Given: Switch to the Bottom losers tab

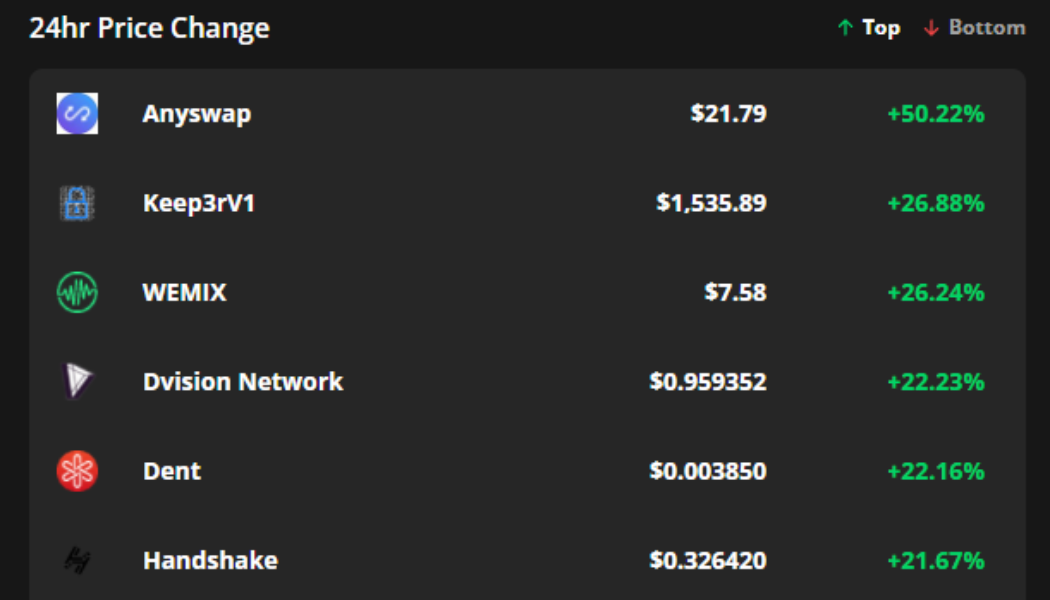Looking at the screenshot, I should (x=986, y=28).
